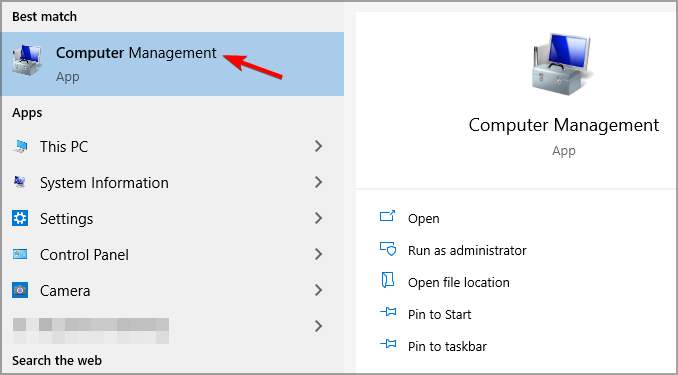Viewport: 678px width, 375px height.
Task: Select the This PC monitor icon
Action: (20, 147)
